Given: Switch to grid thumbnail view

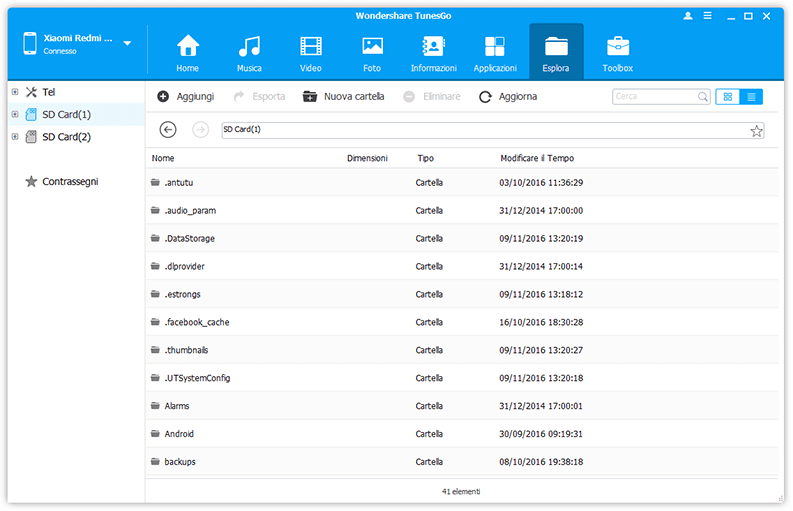Looking at the screenshot, I should tap(727, 97).
